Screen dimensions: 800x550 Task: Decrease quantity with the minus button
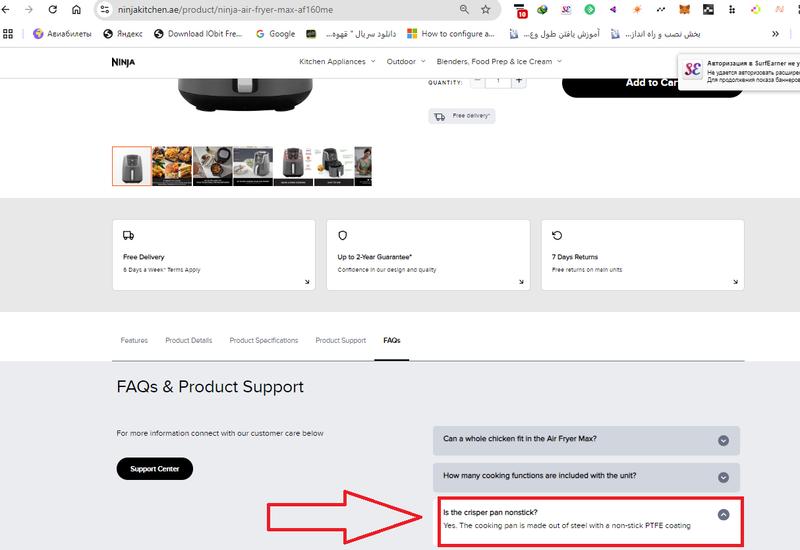point(477,81)
